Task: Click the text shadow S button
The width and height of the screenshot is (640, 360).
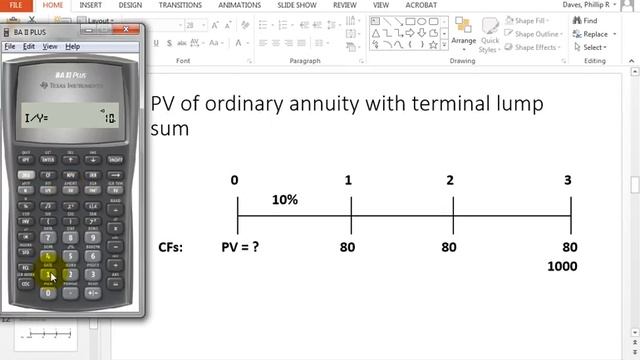Action: 169,43
